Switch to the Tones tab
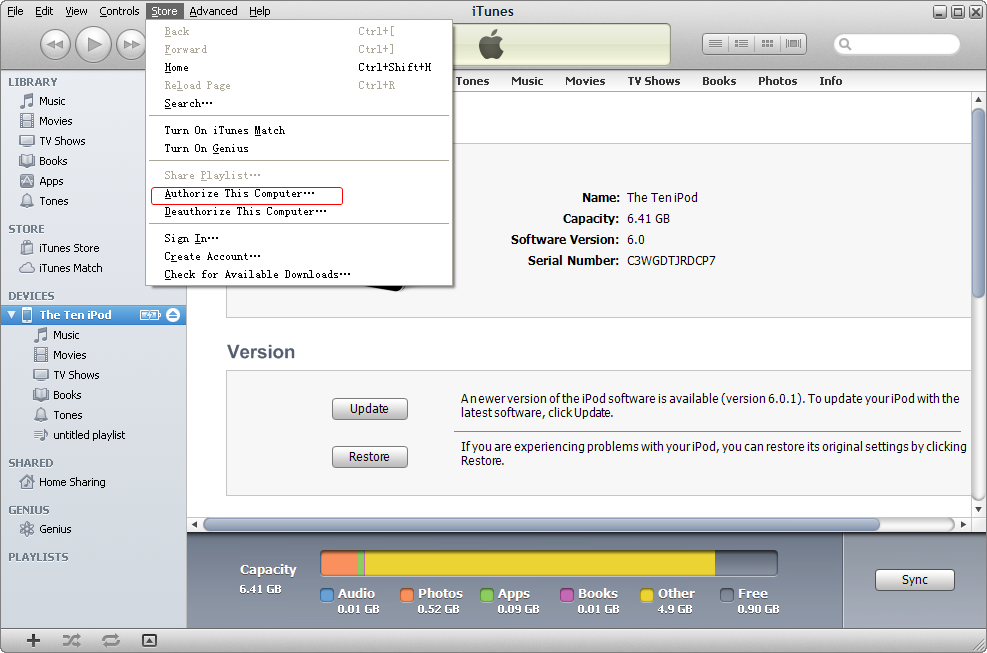 [x=472, y=81]
